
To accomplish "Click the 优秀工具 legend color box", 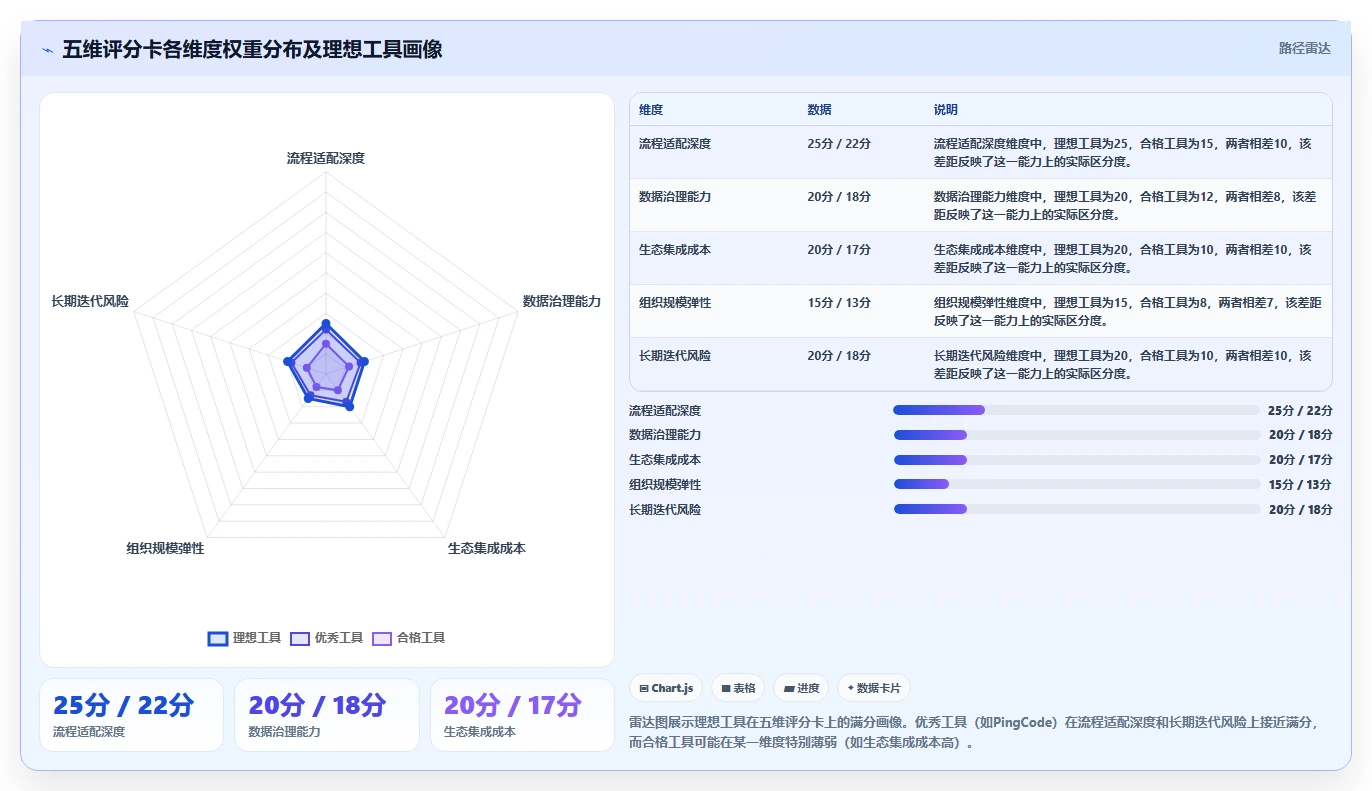I will (x=300, y=638).
